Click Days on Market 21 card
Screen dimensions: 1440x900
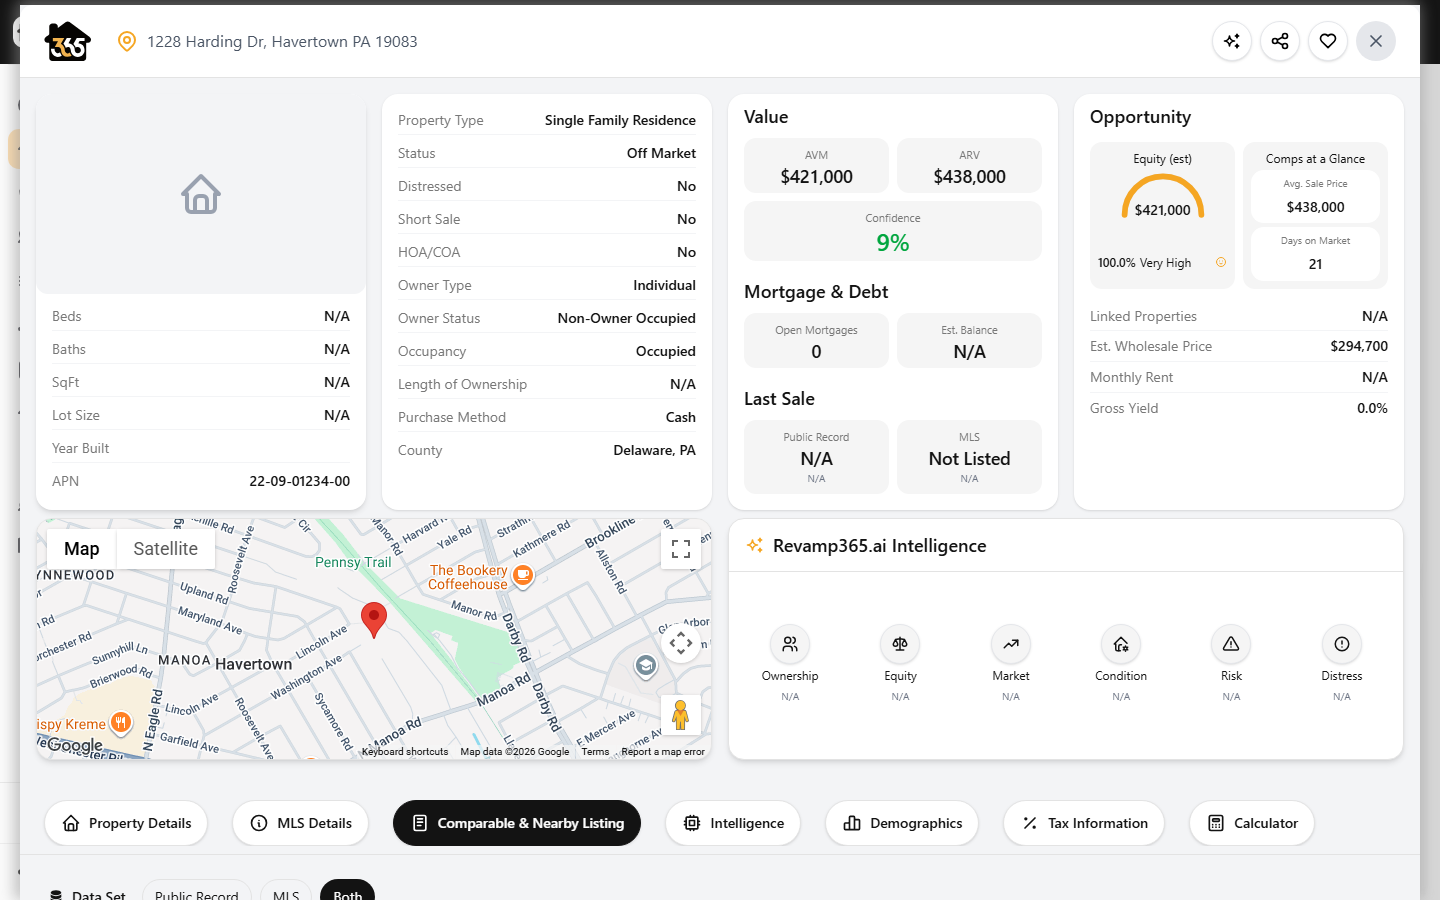[x=1315, y=254]
